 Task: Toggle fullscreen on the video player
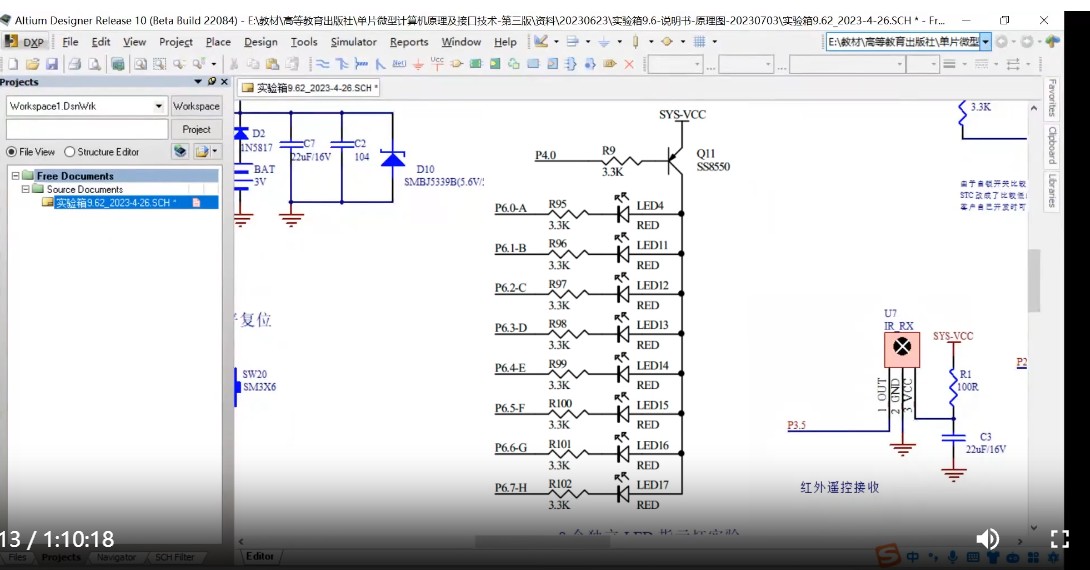(x=1059, y=539)
